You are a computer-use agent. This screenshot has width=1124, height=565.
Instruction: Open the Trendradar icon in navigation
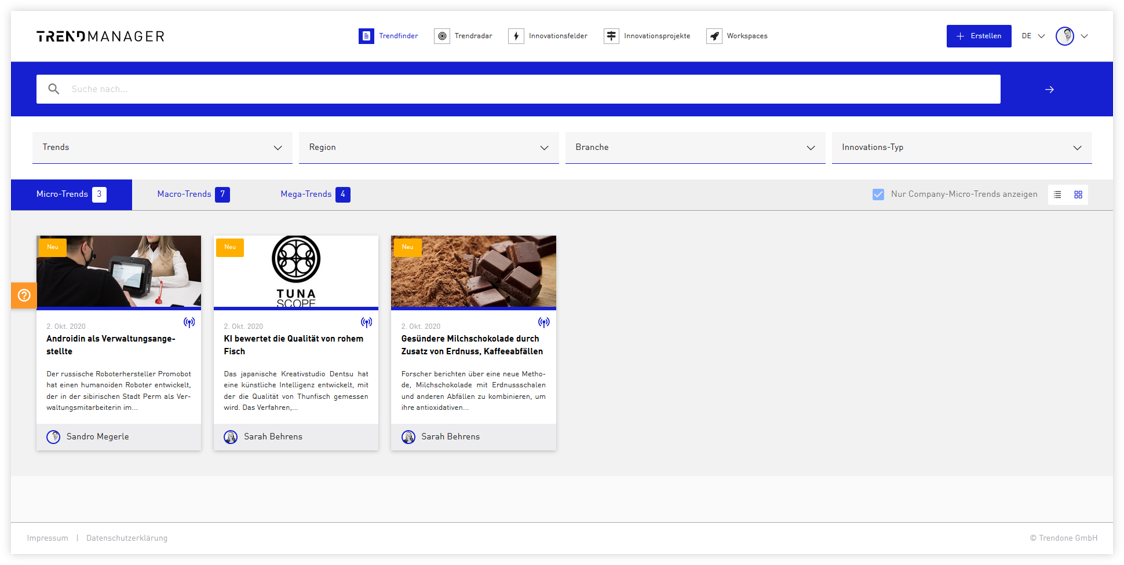coord(442,36)
